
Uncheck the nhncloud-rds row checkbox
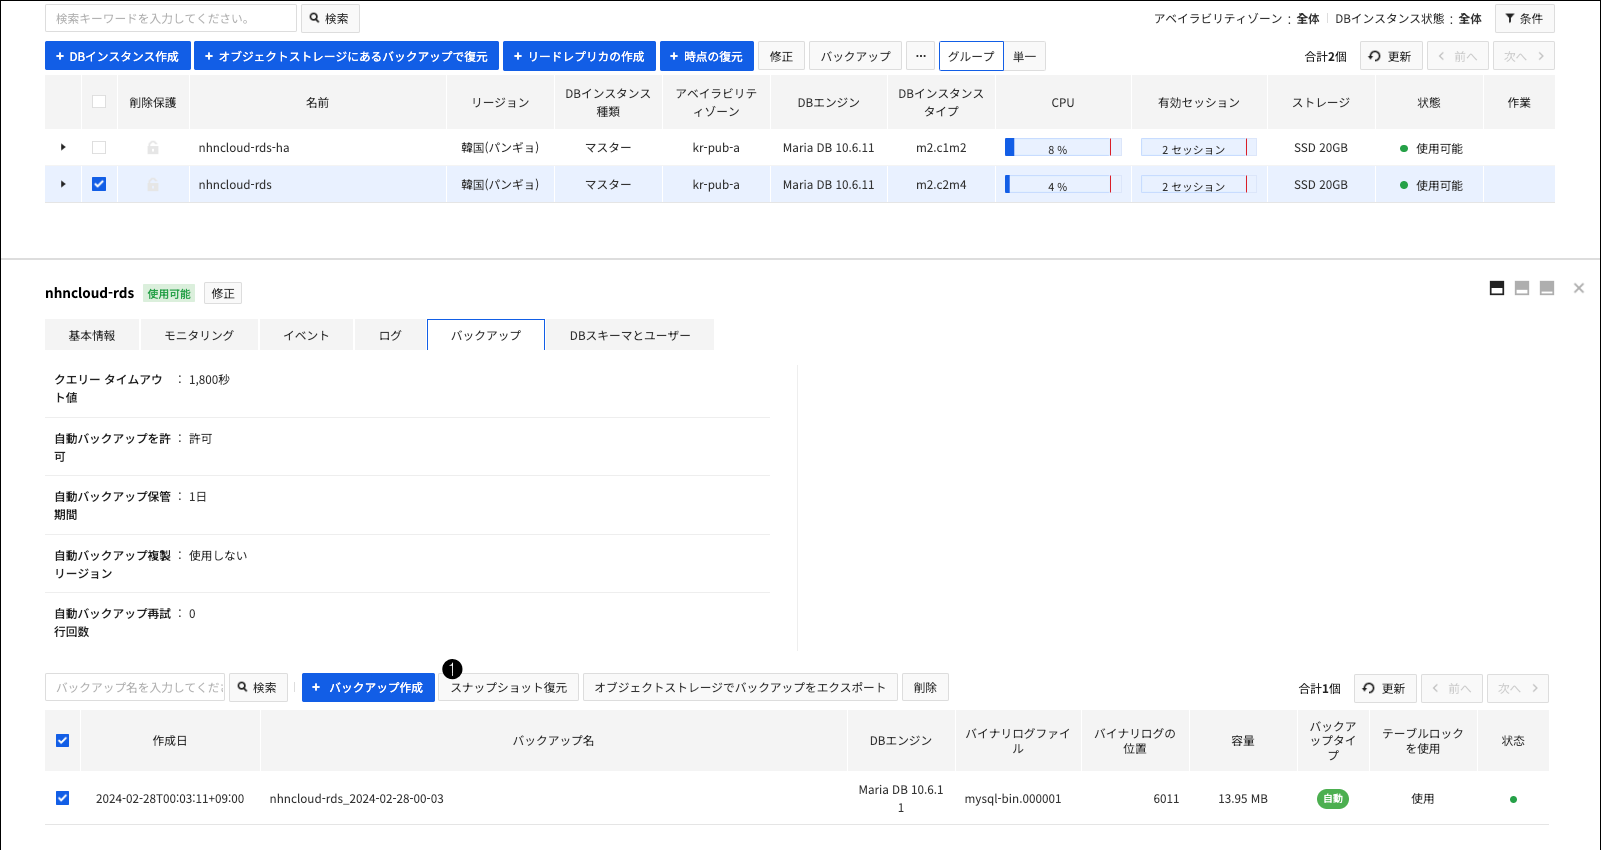click(x=99, y=184)
